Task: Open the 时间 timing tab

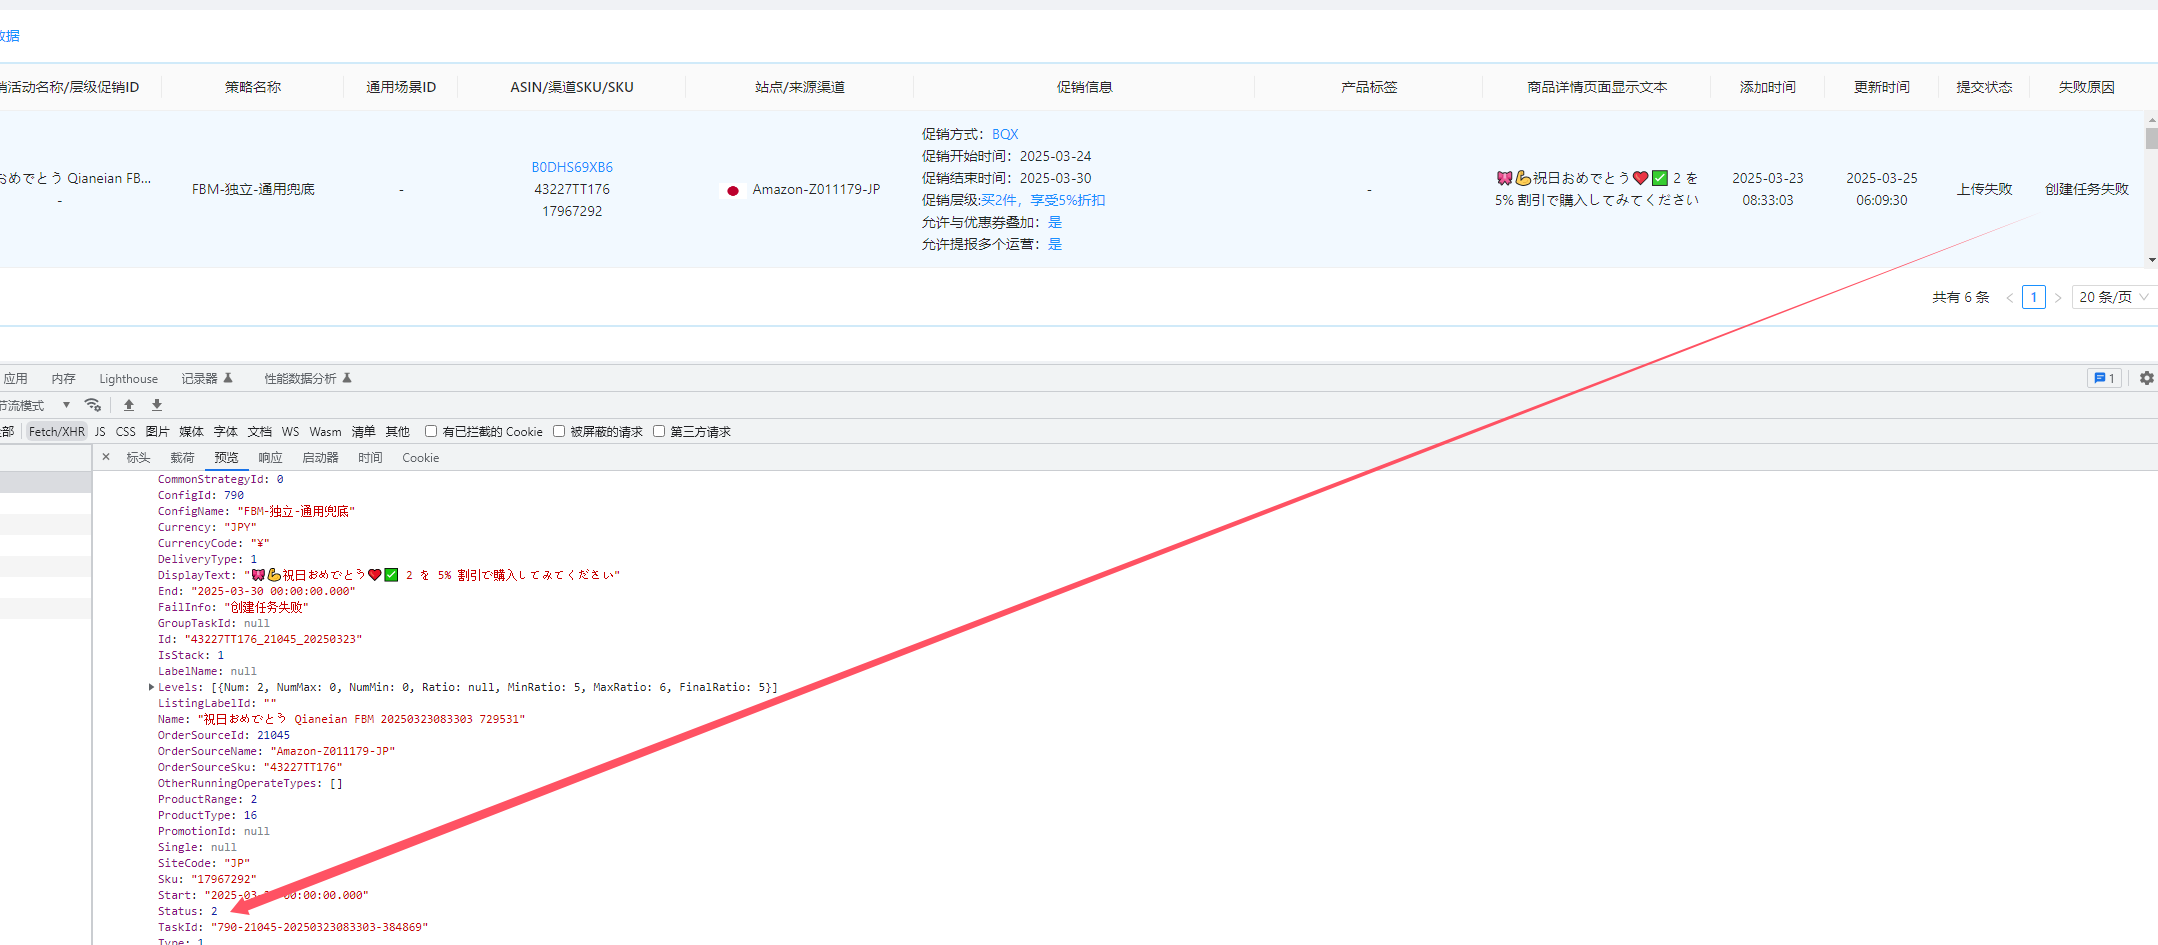Action: (x=370, y=458)
